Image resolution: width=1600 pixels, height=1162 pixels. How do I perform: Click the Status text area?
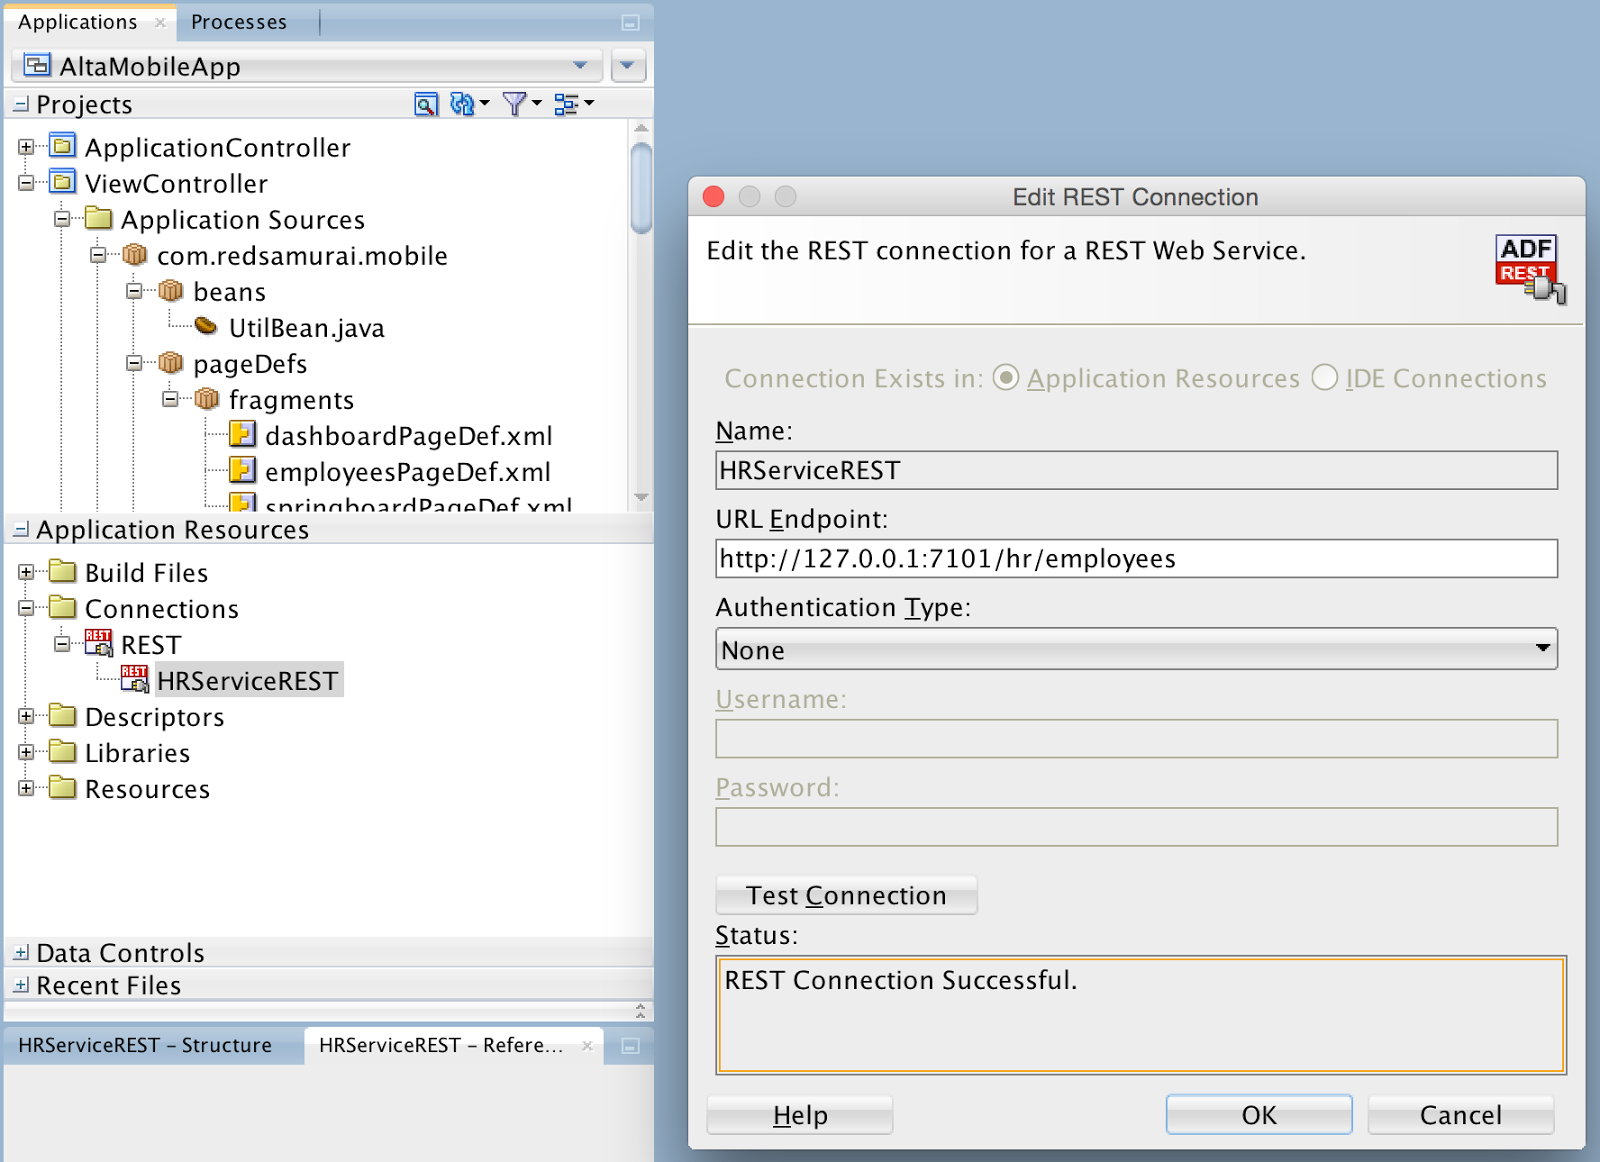tap(1141, 1015)
